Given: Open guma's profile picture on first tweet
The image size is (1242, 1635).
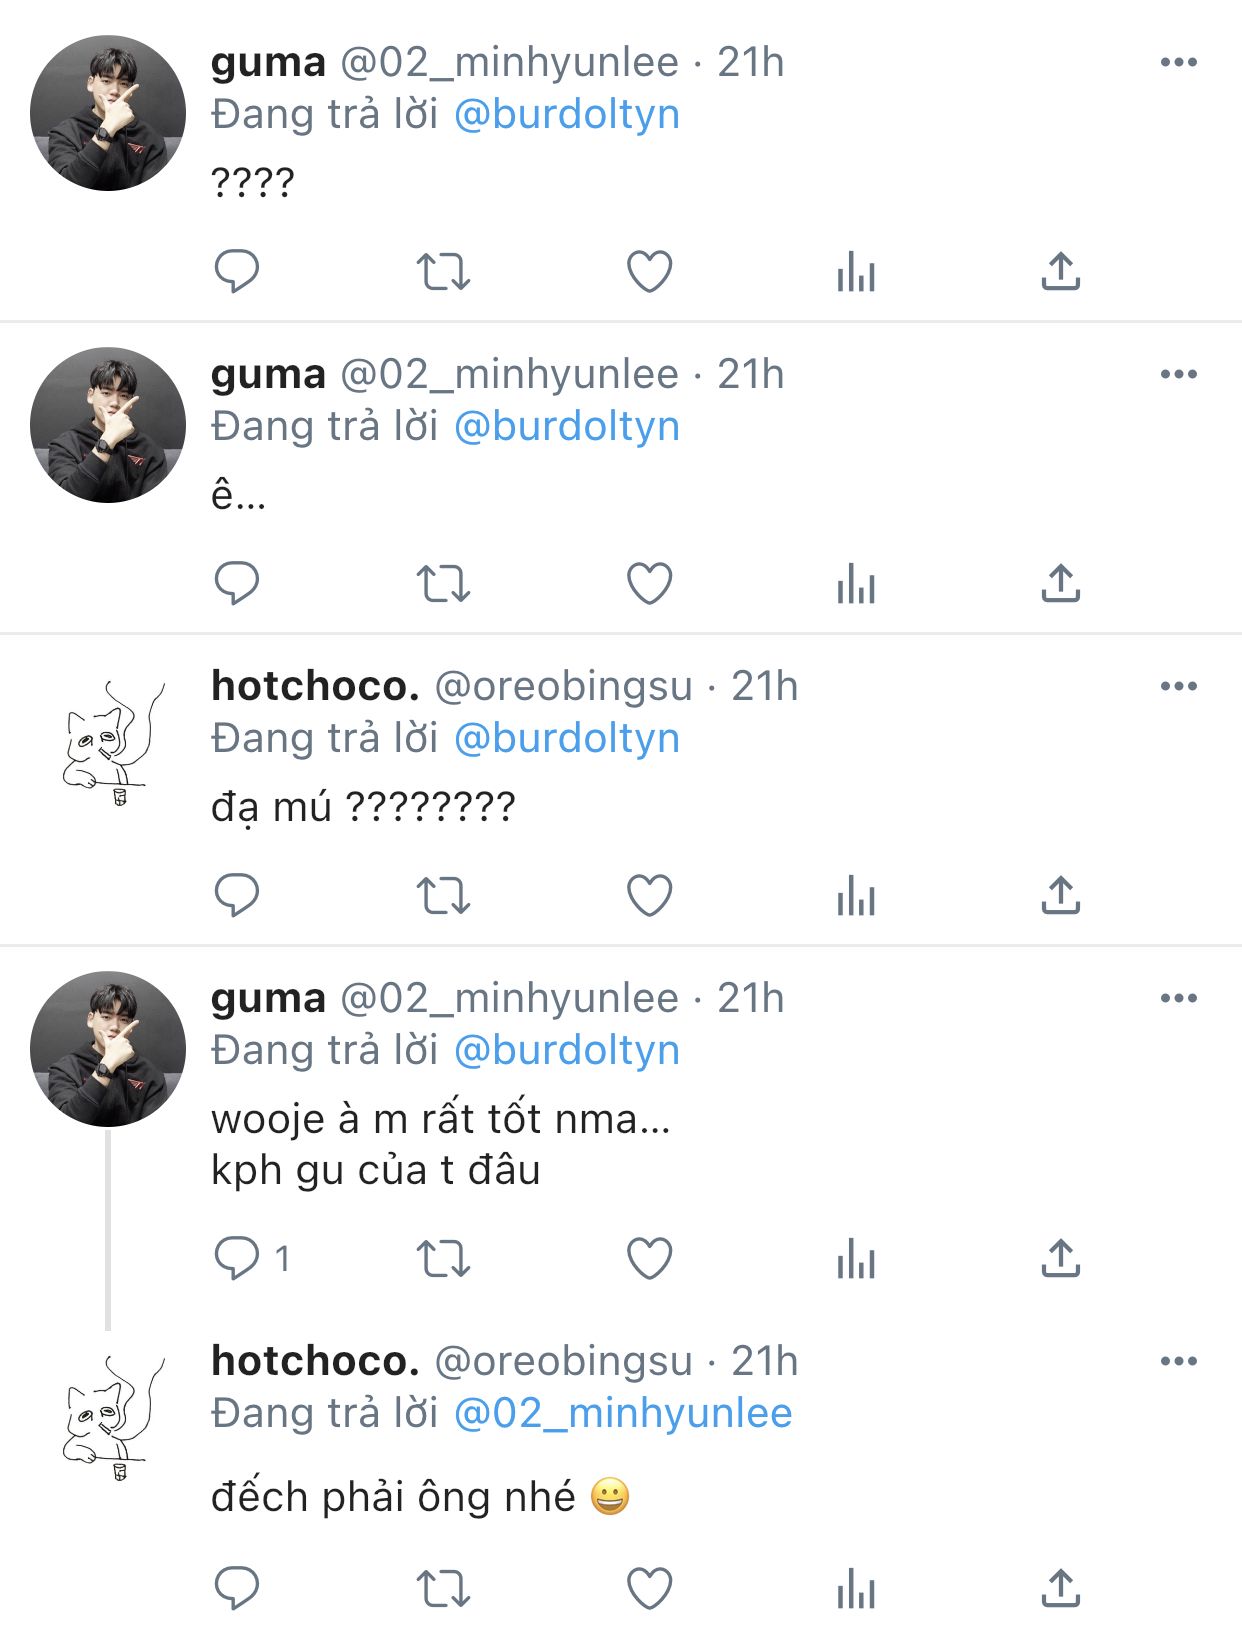Looking at the screenshot, I should click(x=108, y=113).
